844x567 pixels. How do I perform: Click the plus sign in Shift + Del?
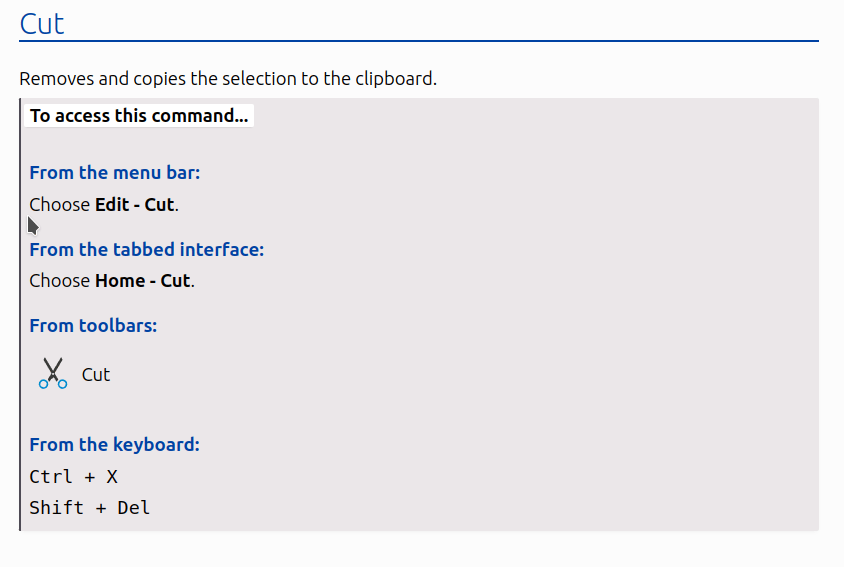tap(101, 508)
